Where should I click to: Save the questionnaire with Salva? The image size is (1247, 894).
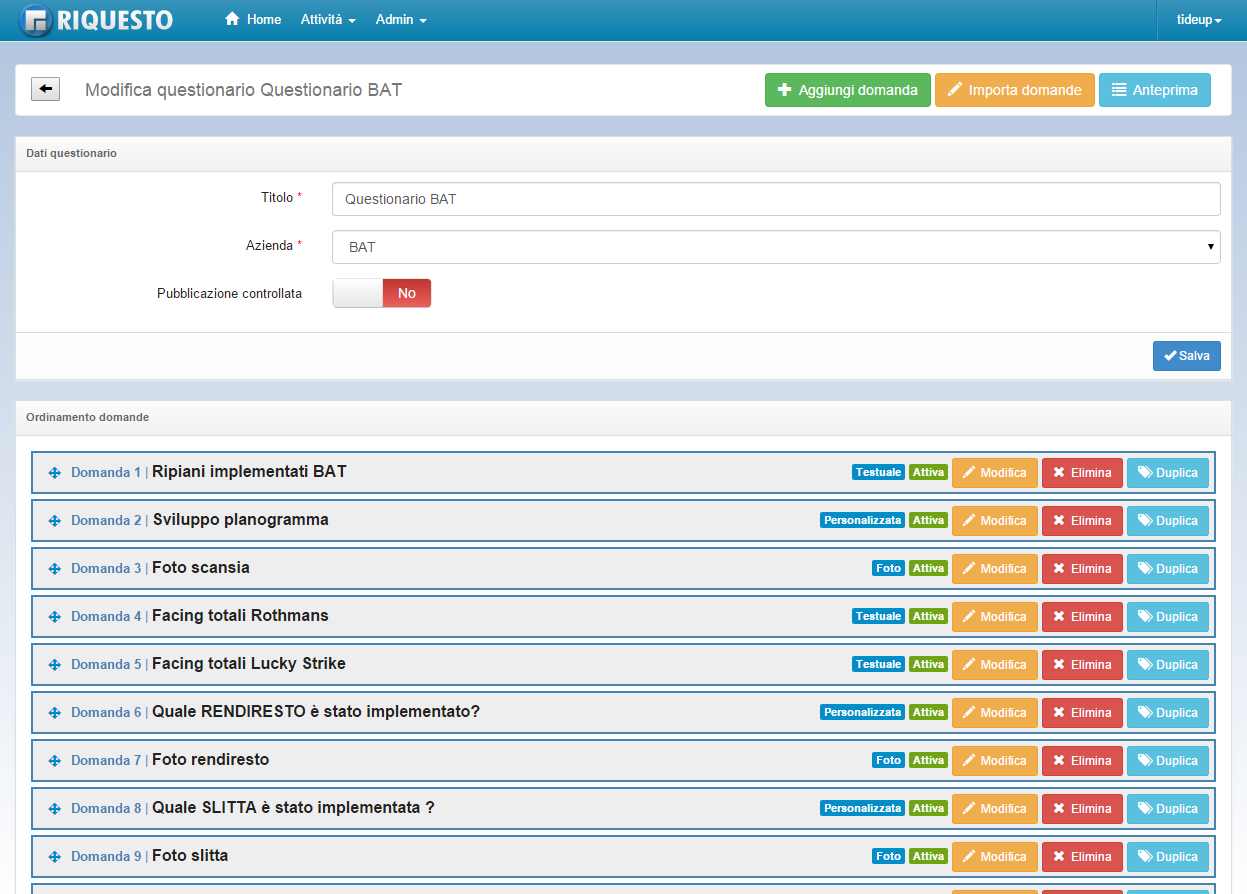pos(1186,356)
